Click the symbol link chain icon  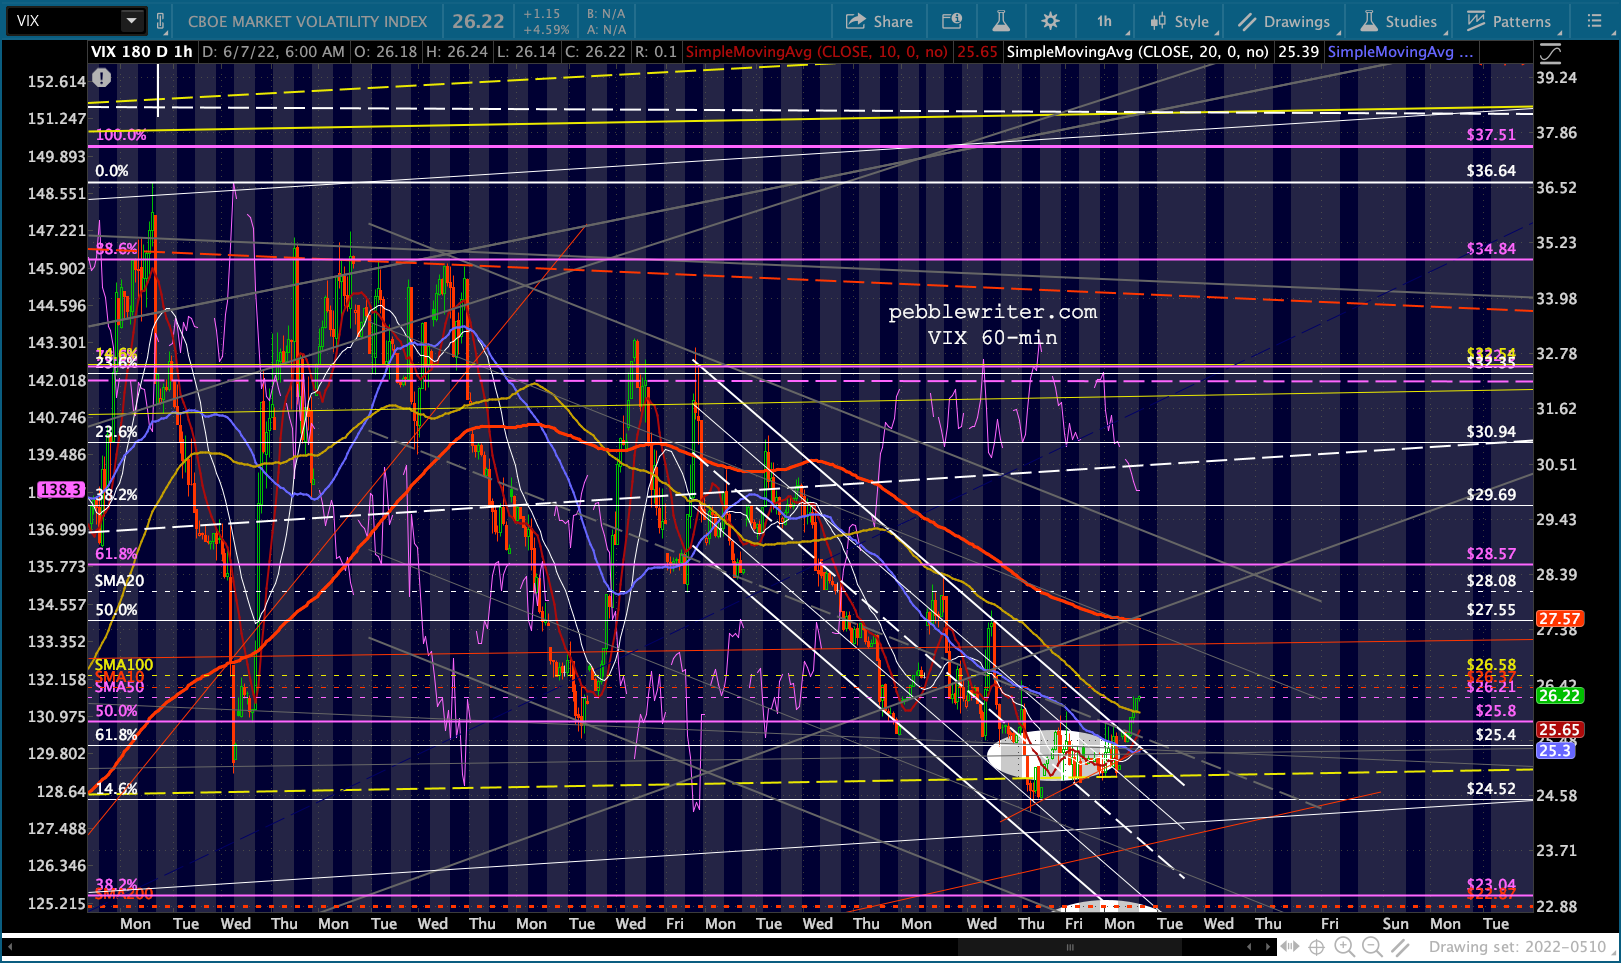(x=160, y=21)
